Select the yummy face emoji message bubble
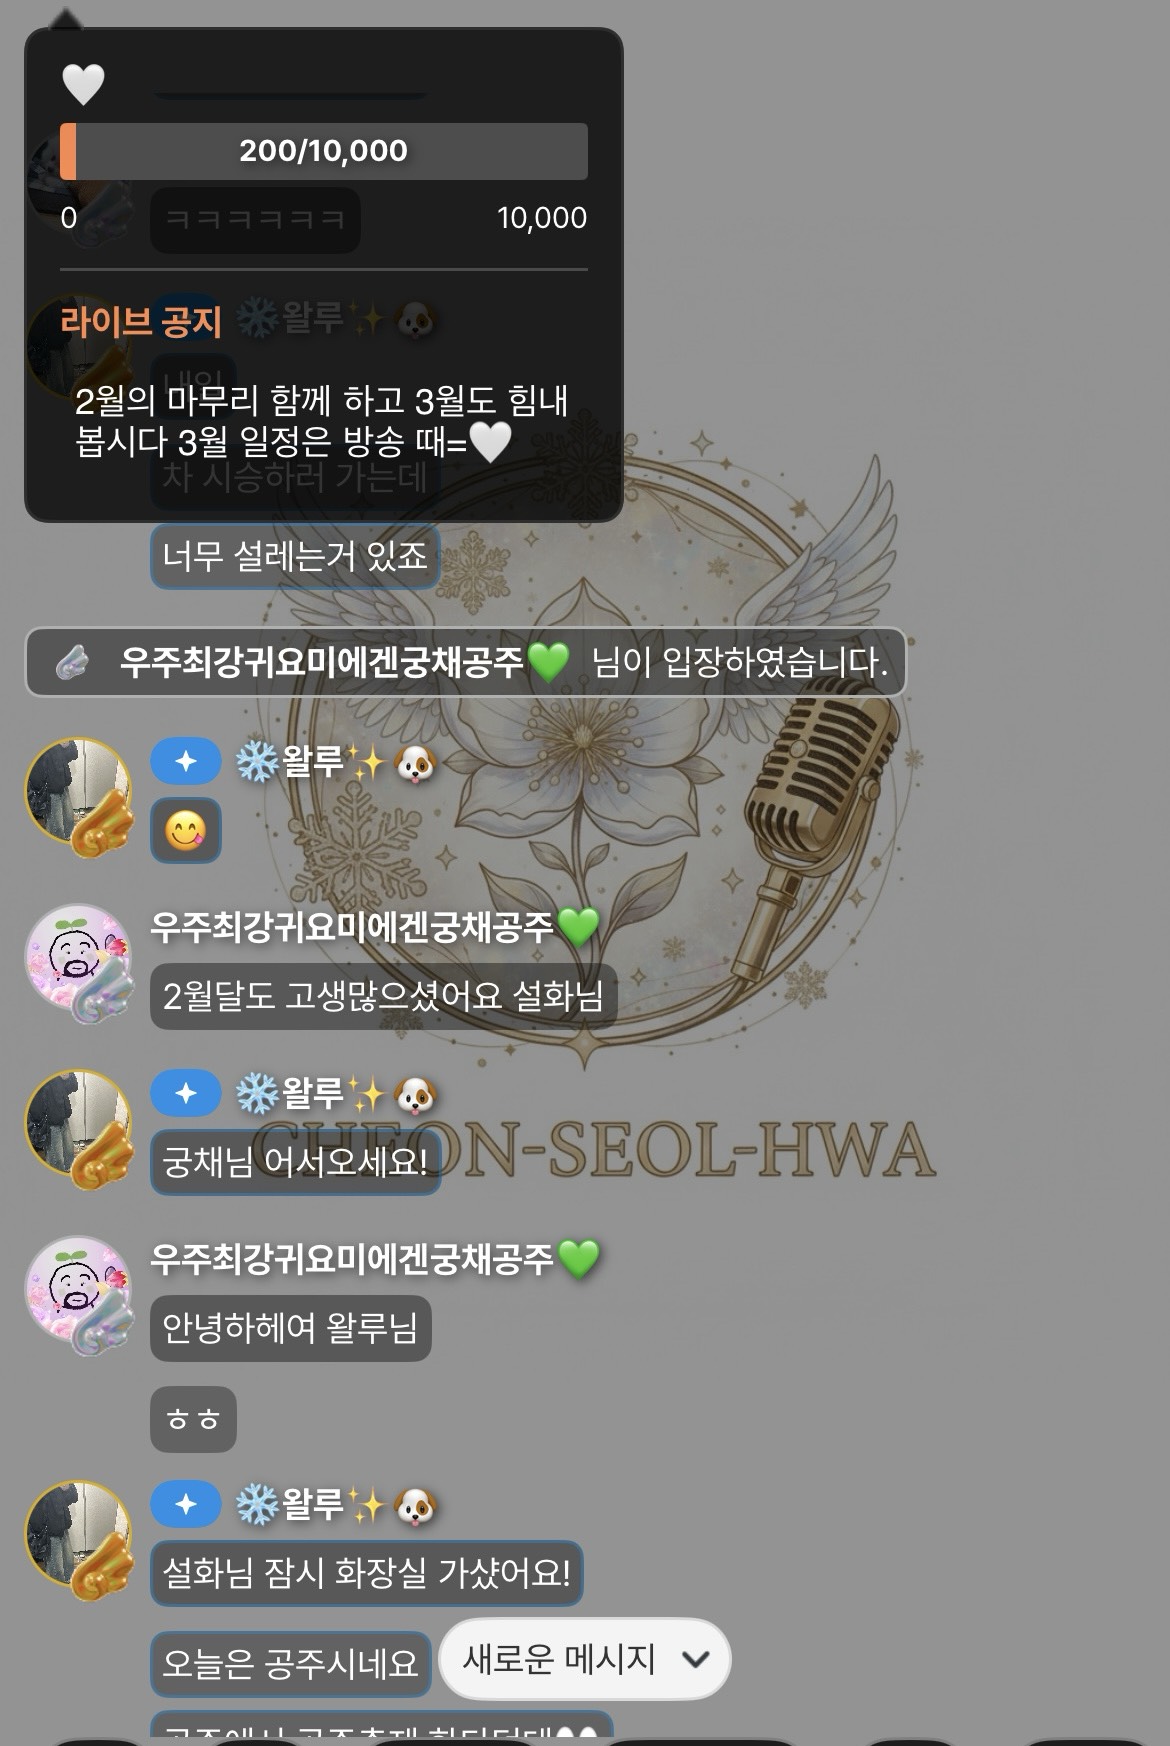Image resolution: width=1170 pixels, height=1746 pixels. 186,830
